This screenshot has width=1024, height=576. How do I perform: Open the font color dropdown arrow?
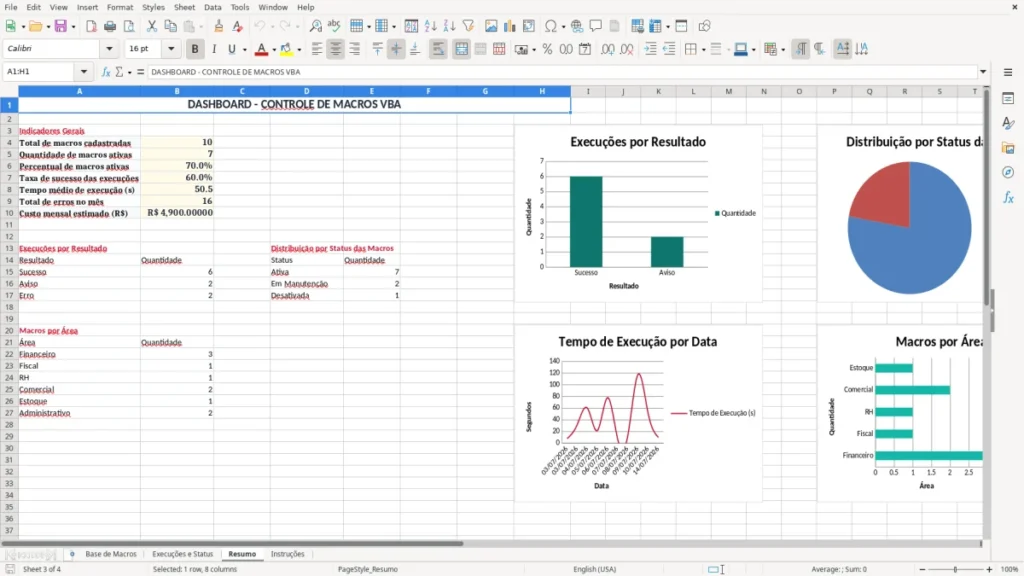[x=274, y=49]
